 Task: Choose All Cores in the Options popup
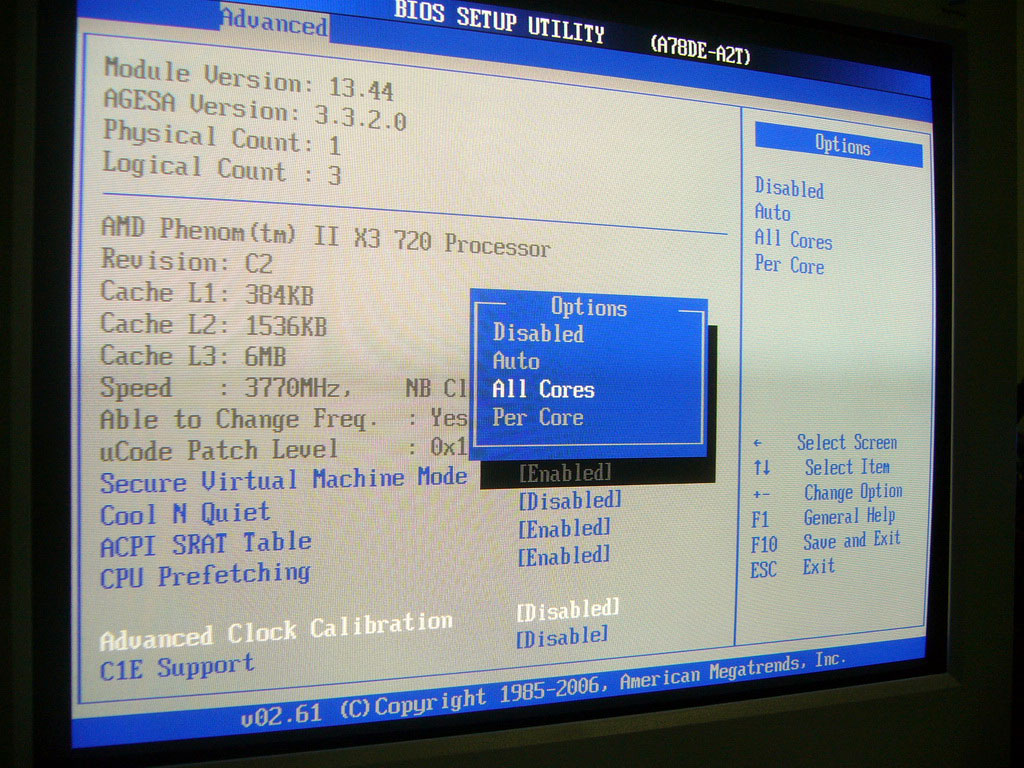[543, 389]
